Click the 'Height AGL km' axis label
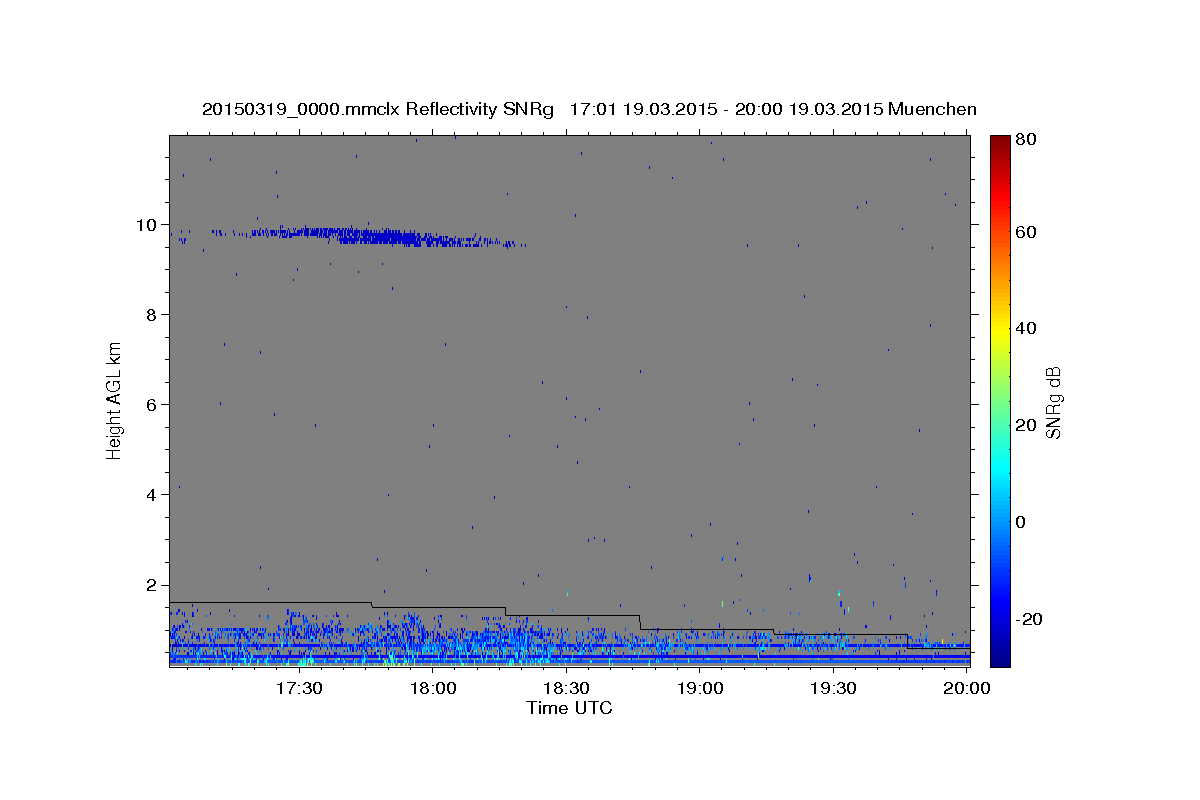This screenshot has height=800, width=1200. click(115, 400)
